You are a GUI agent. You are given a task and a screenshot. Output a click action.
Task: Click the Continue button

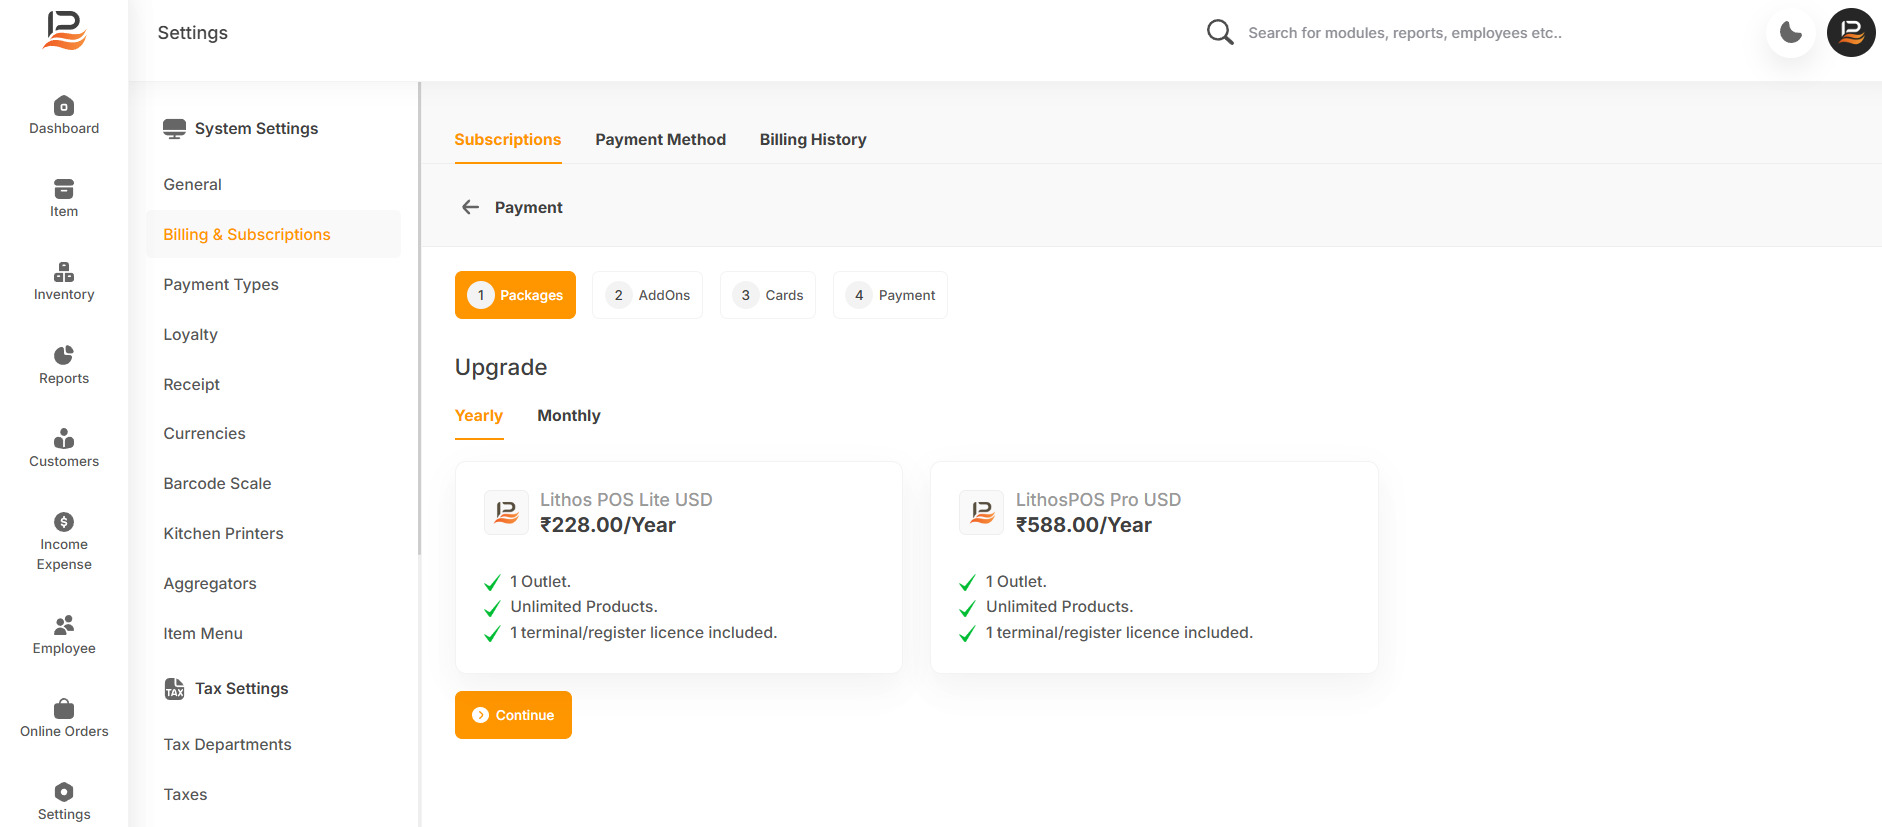(x=513, y=715)
